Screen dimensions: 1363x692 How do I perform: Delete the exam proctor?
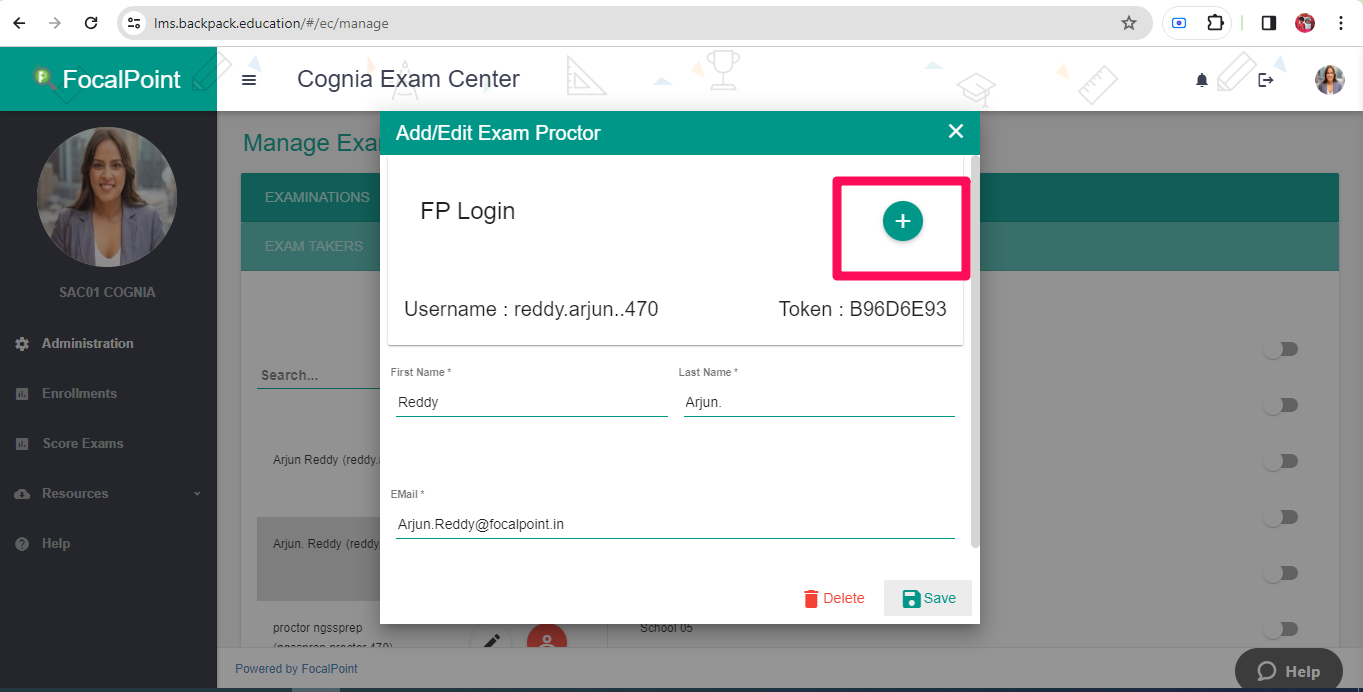834,598
